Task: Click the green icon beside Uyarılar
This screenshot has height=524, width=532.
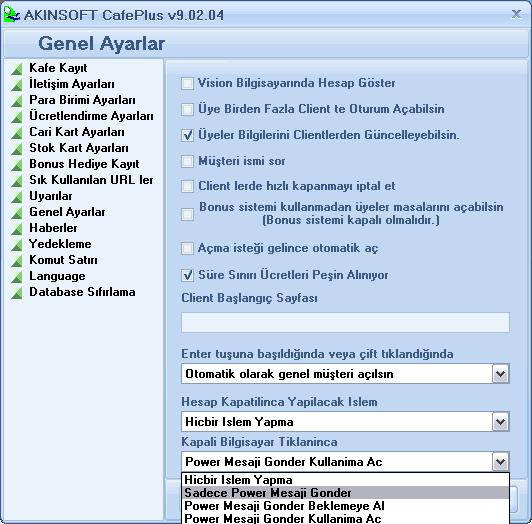Action: pos(17,197)
